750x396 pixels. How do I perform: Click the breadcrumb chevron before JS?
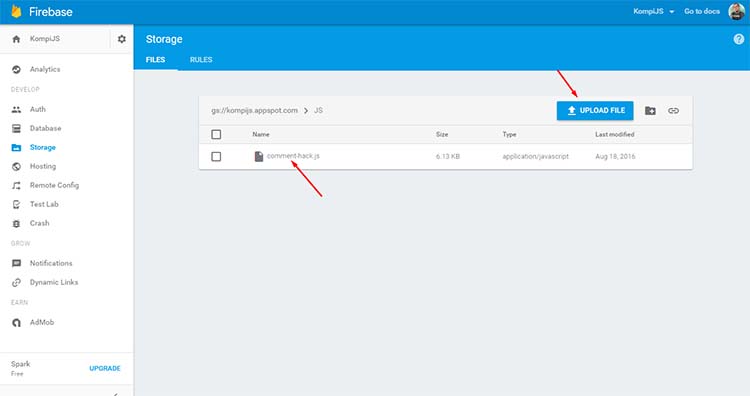point(306,110)
